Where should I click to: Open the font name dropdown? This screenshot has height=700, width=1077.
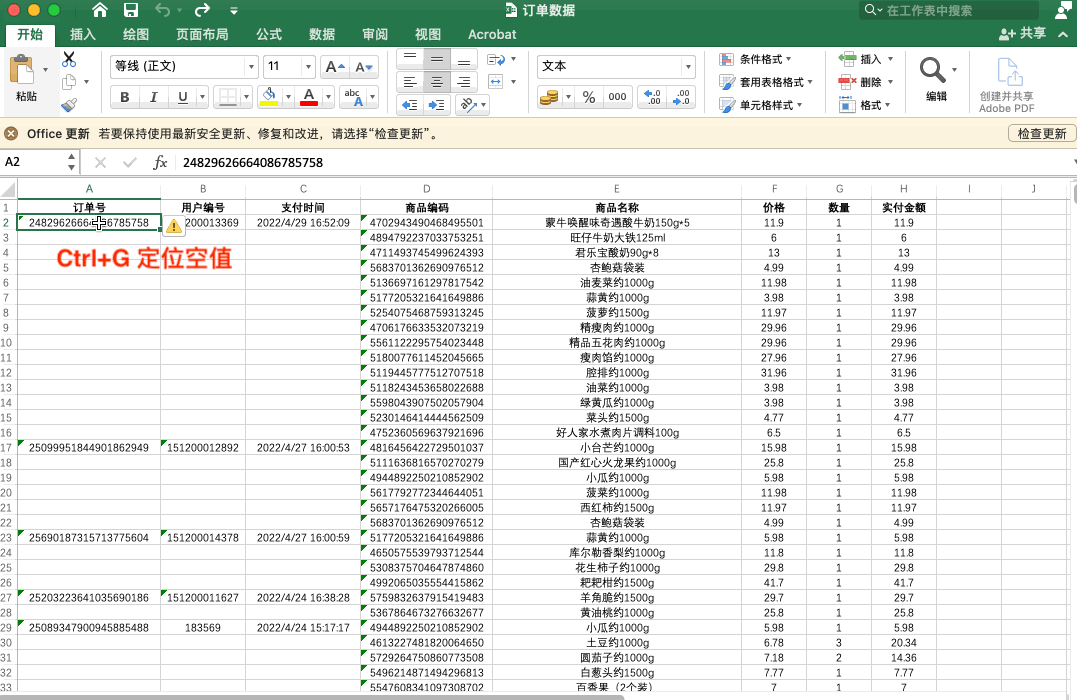(x=251, y=67)
